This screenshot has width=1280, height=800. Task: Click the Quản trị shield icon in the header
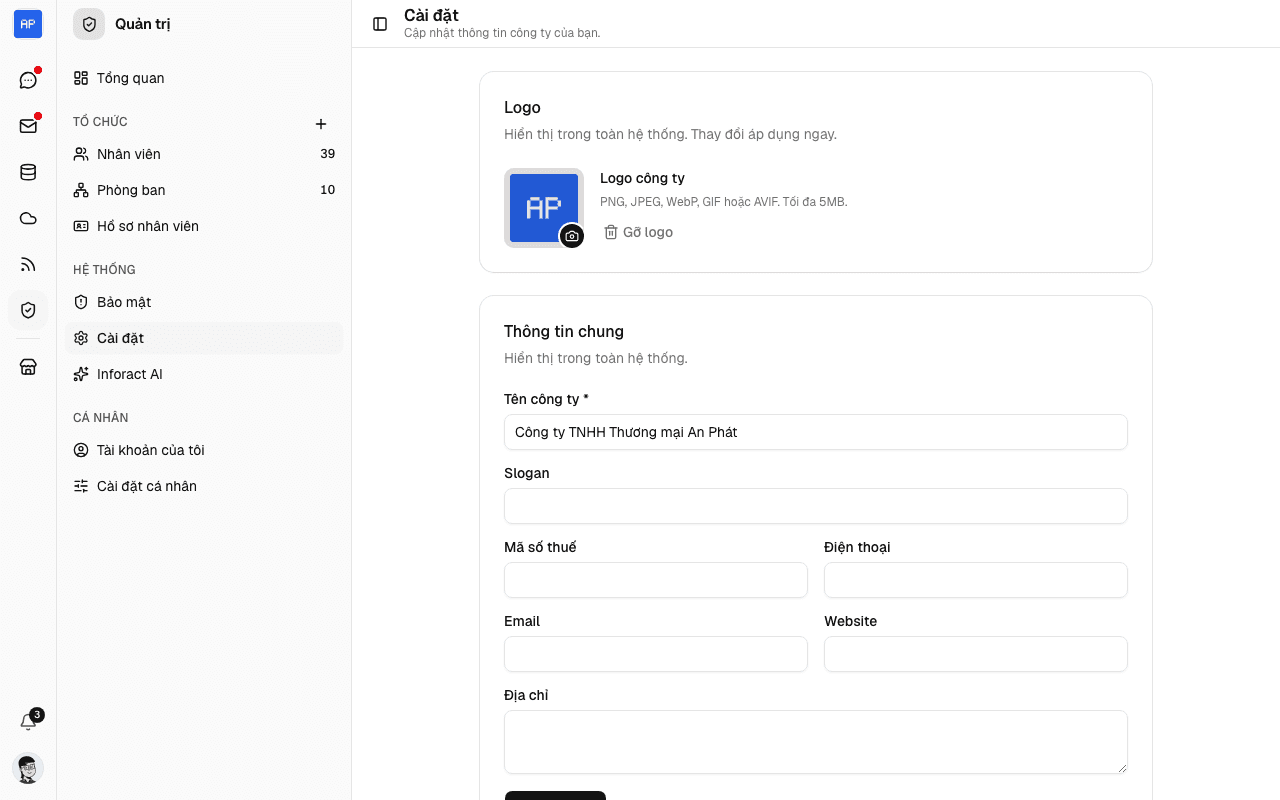coord(89,24)
